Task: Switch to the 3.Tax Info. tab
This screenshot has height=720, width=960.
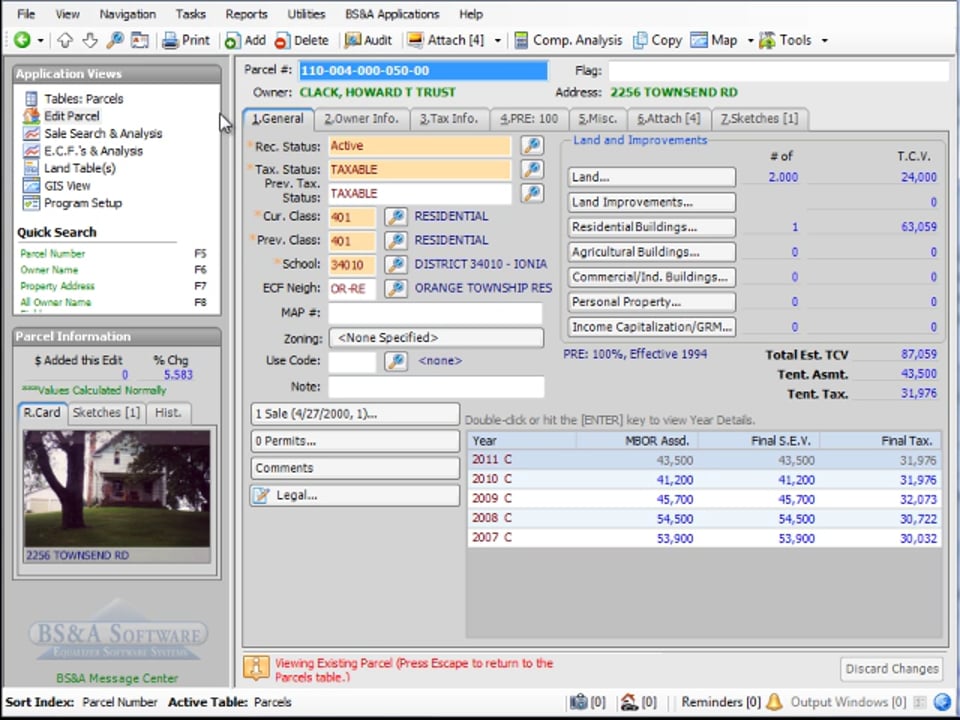Action: [448, 119]
